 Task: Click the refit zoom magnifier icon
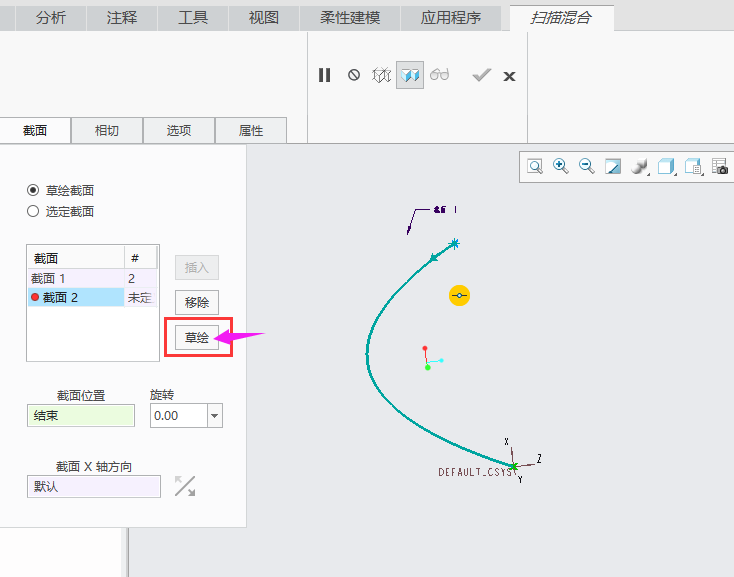click(535, 166)
